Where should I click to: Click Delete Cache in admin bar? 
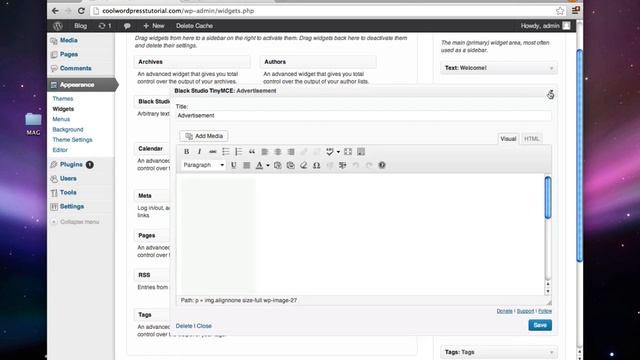point(194,26)
